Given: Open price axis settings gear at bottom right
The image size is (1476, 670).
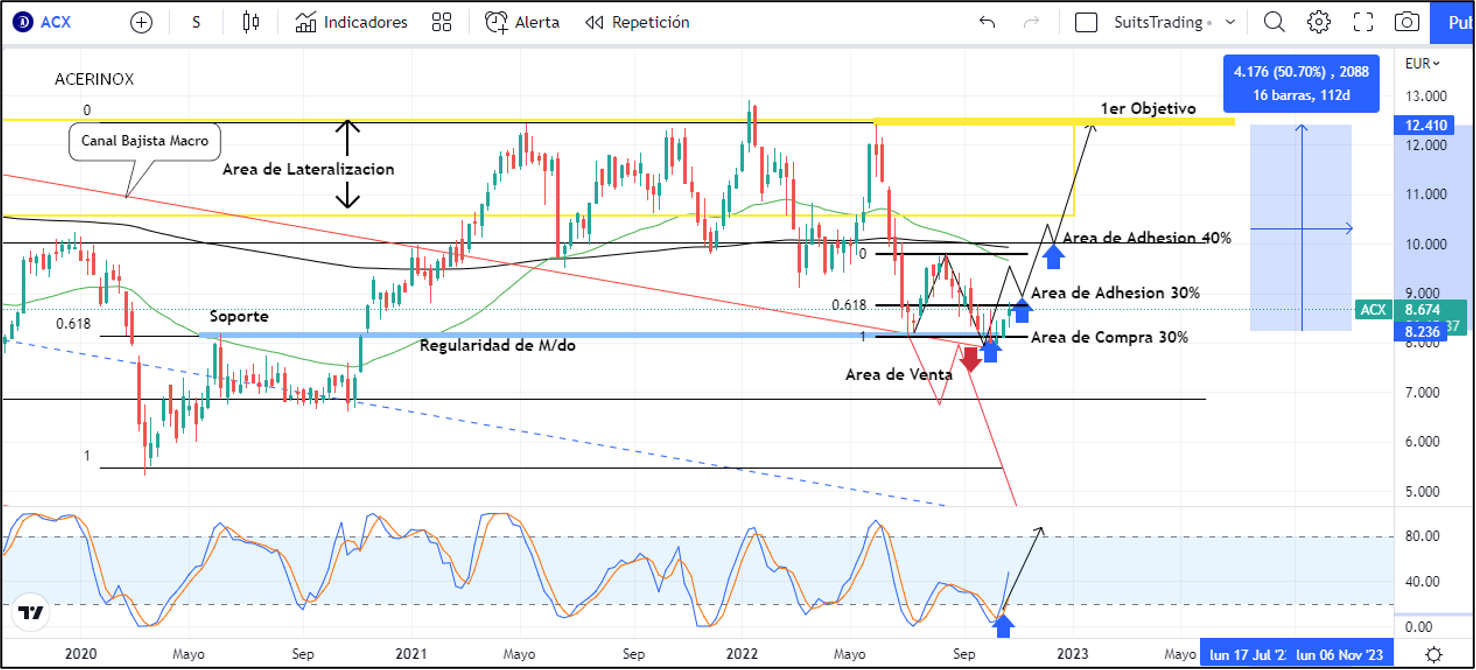Looking at the screenshot, I should pos(1434,655).
